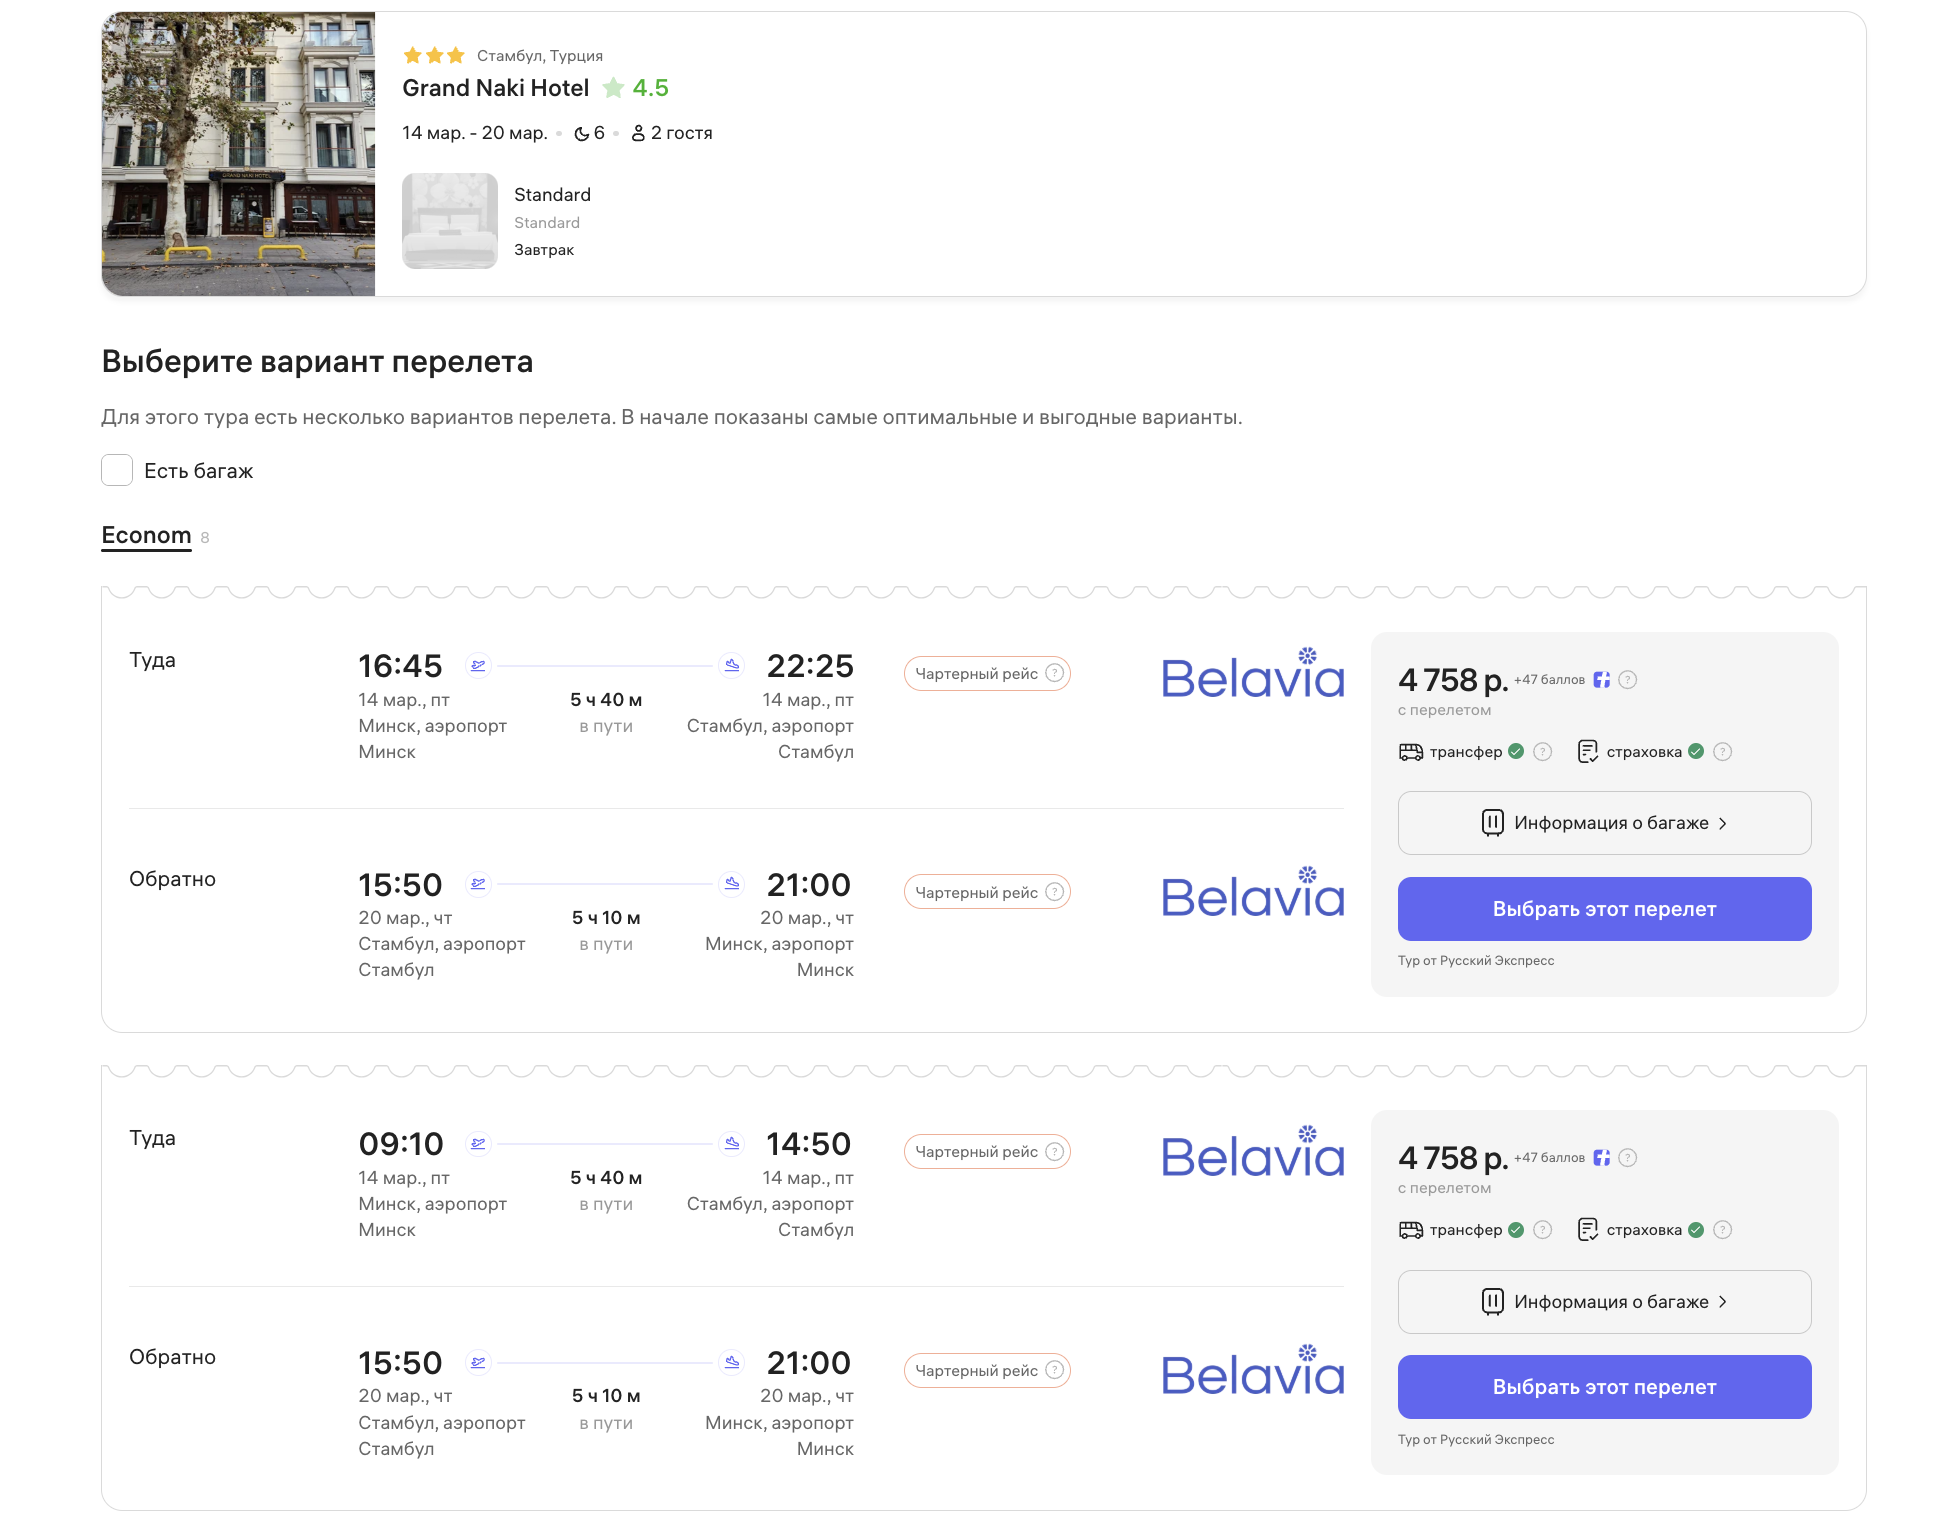The image size is (1938, 1524).
Task: Open Grand Naki Hotel title link
Action: tap(495, 88)
